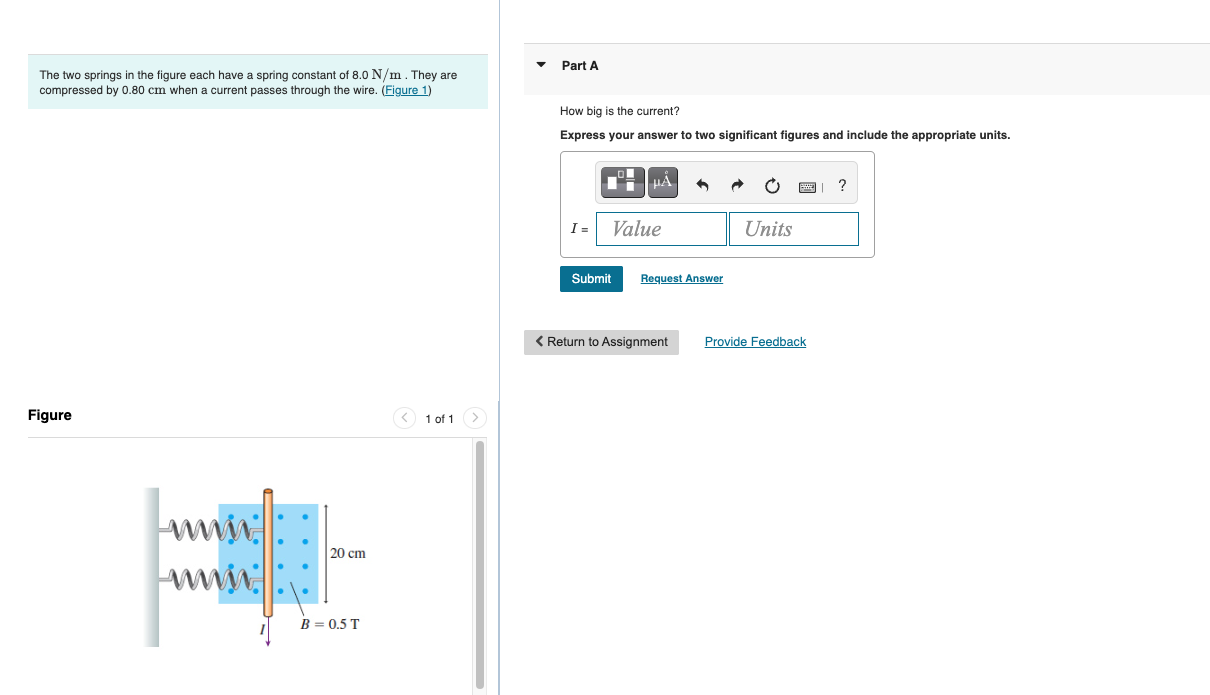Open the Request Answer link
This screenshot has height=695, width=1210.
(x=681, y=278)
